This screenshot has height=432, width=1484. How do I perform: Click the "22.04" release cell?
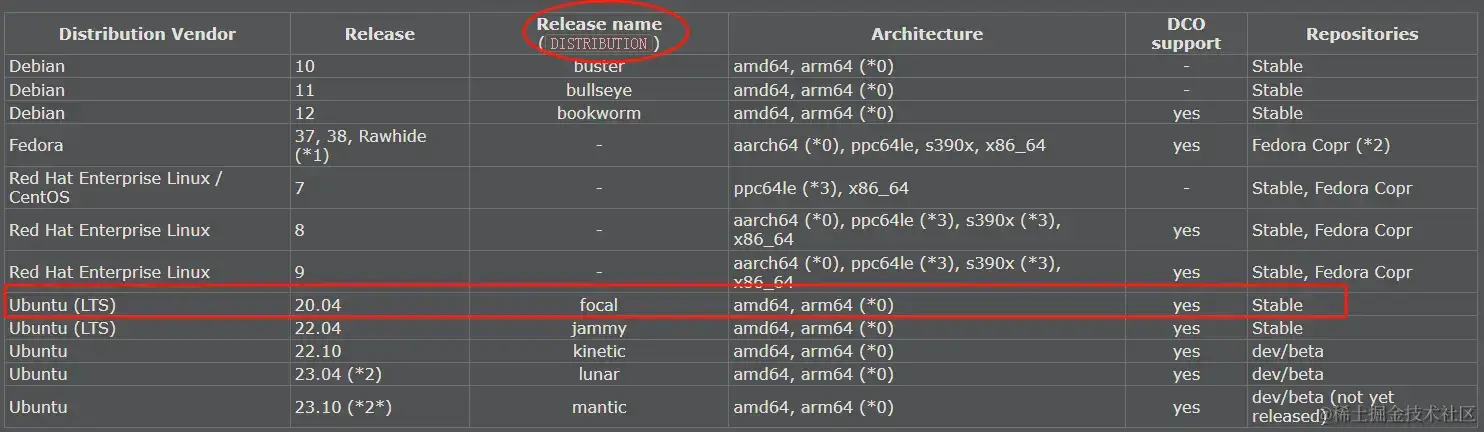tap(380, 328)
